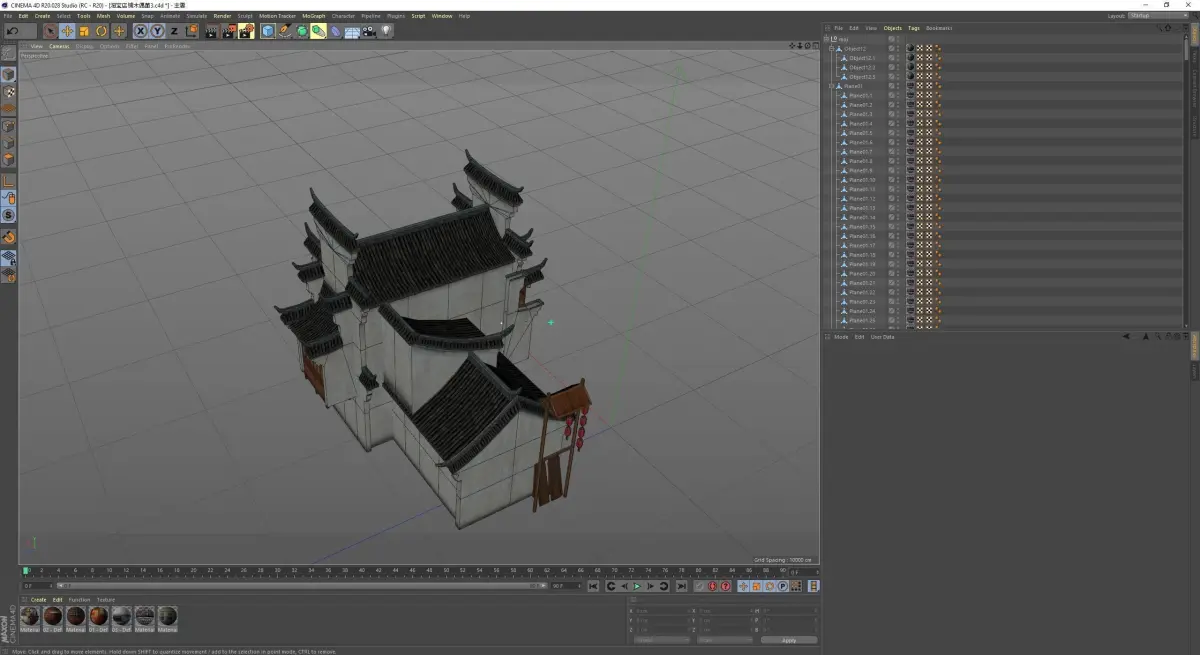Collapse the Plane01 hierarchy
This screenshot has width=1200, height=655.
pos(831,86)
